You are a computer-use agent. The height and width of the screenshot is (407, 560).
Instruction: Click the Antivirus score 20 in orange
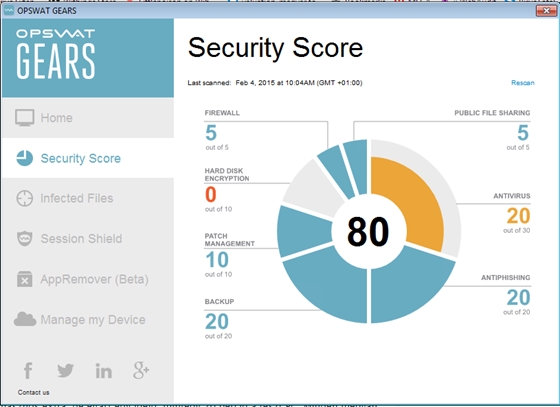(519, 216)
